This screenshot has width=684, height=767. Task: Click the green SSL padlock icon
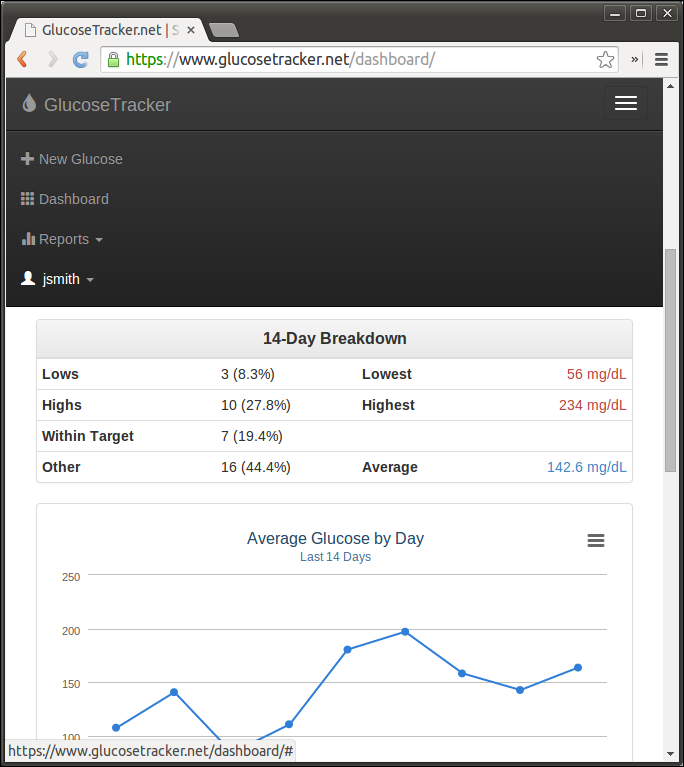[113, 60]
